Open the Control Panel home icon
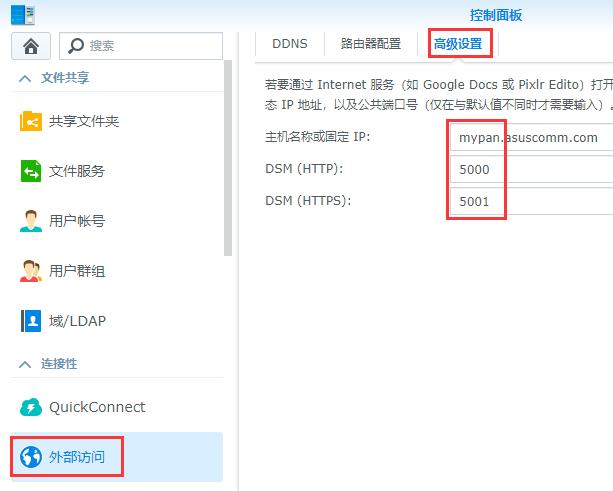This screenshot has height=491, width=613. [x=31, y=46]
